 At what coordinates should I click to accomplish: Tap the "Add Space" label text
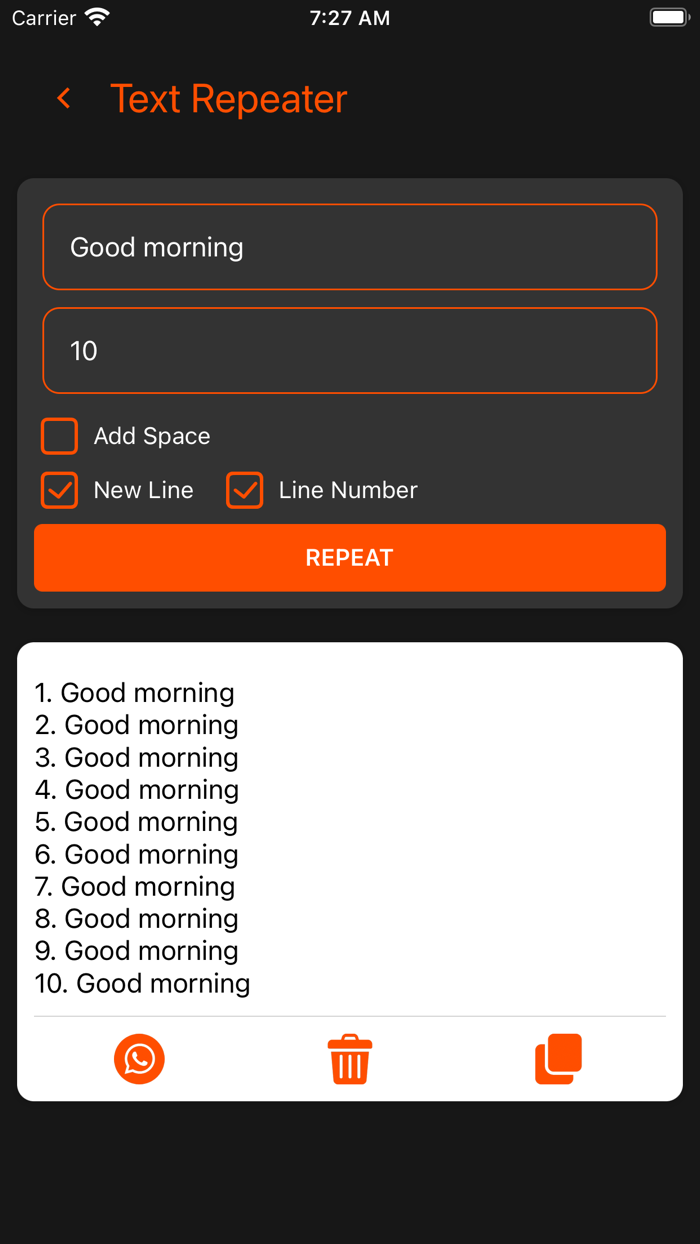[152, 436]
